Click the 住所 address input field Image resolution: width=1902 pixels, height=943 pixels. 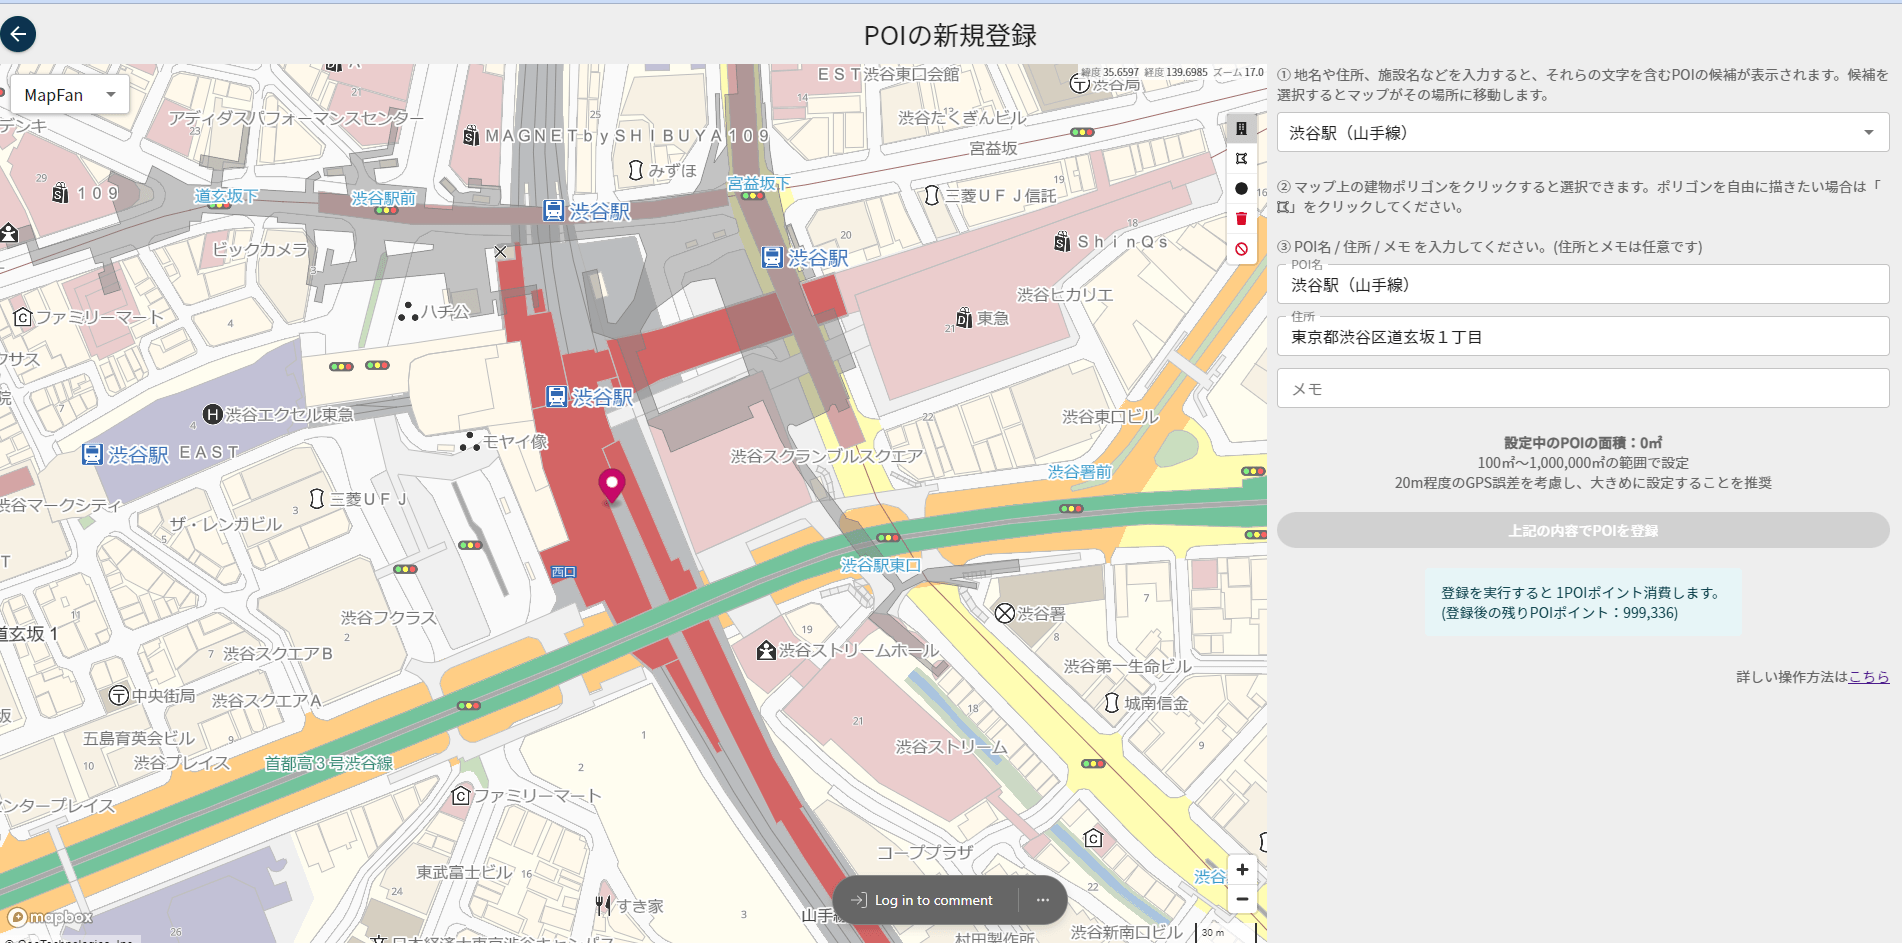click(1582, 336)
